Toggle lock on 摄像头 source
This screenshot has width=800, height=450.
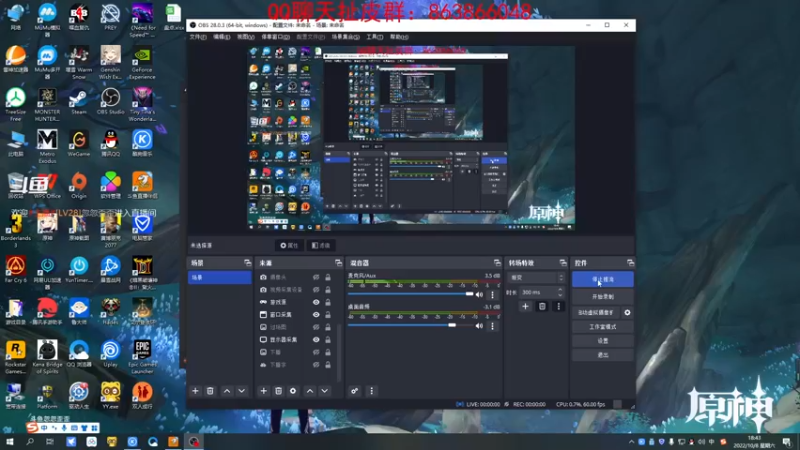(x=328, y=277)
